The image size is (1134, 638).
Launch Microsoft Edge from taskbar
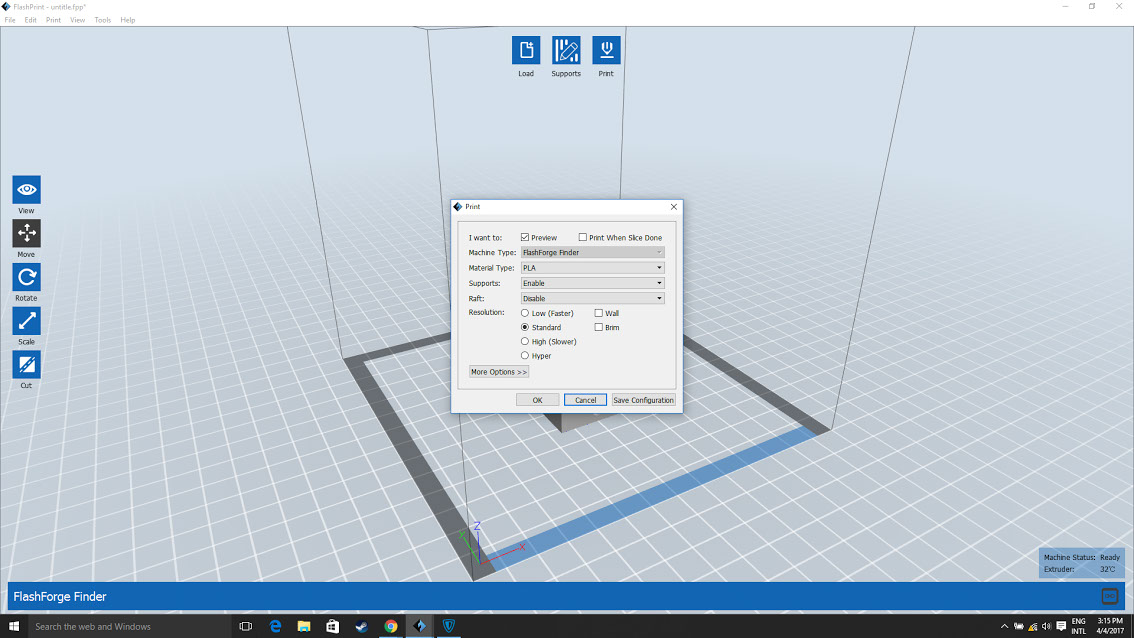click(275, 626)
